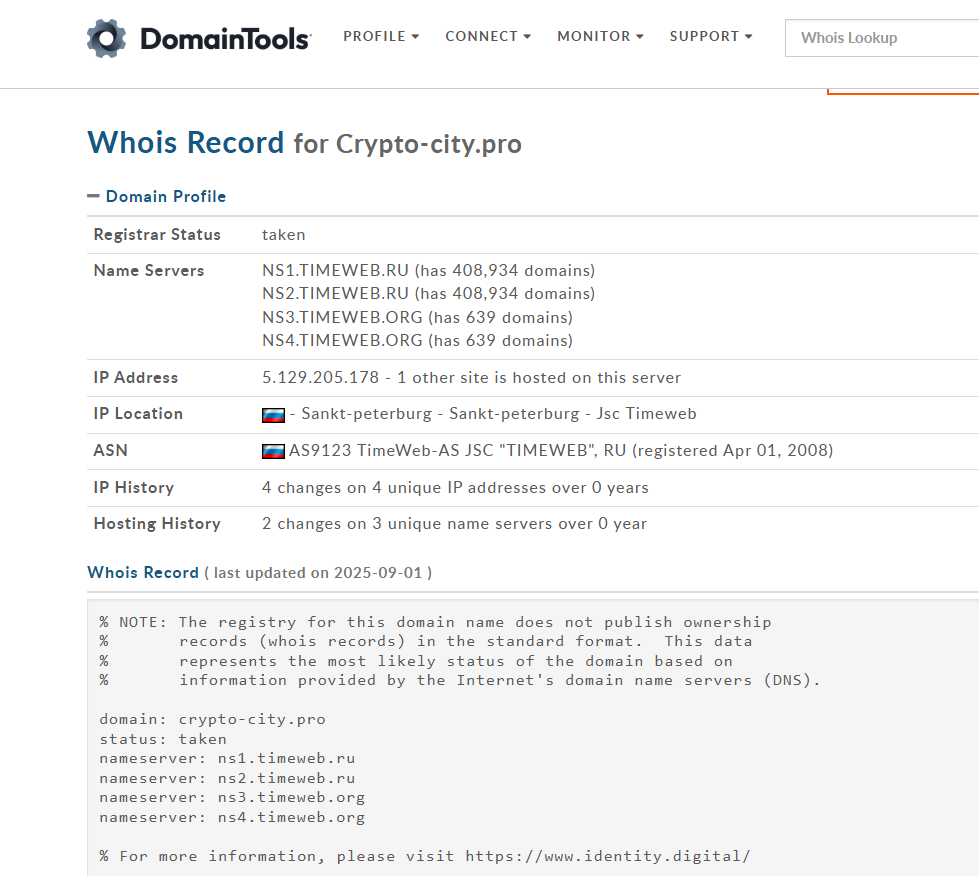The image size is (979, 876).
Task: Open the DomainTools wordmark home link
Action: click(225, 39)
